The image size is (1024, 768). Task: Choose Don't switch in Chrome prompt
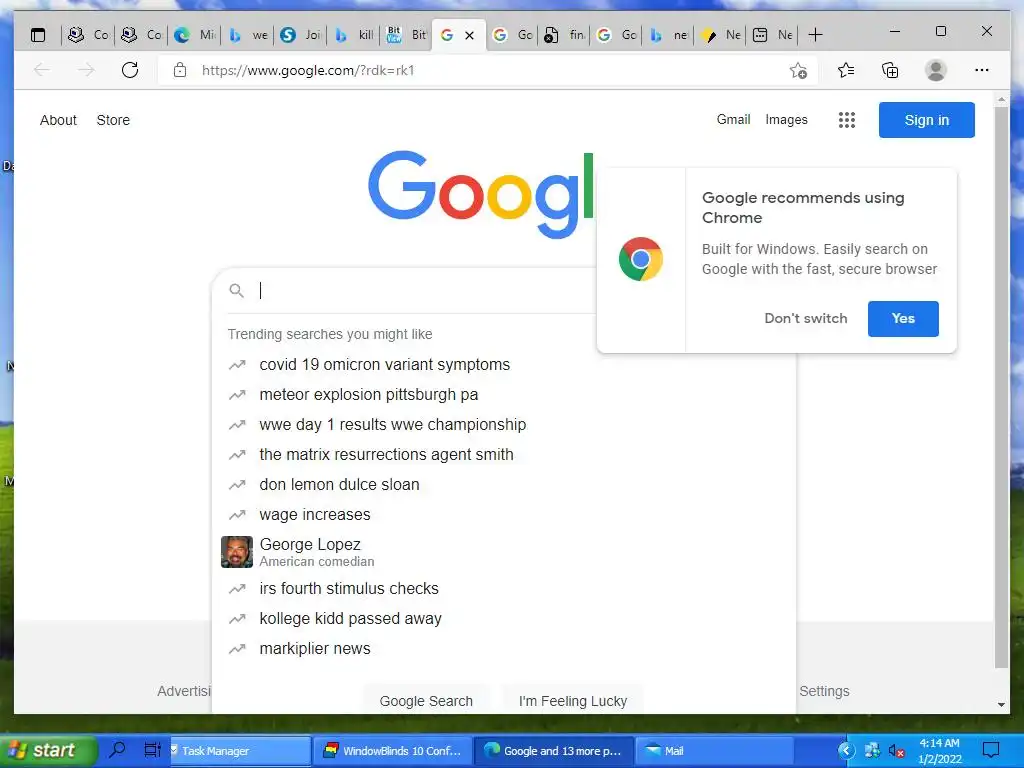pos(805,319)
